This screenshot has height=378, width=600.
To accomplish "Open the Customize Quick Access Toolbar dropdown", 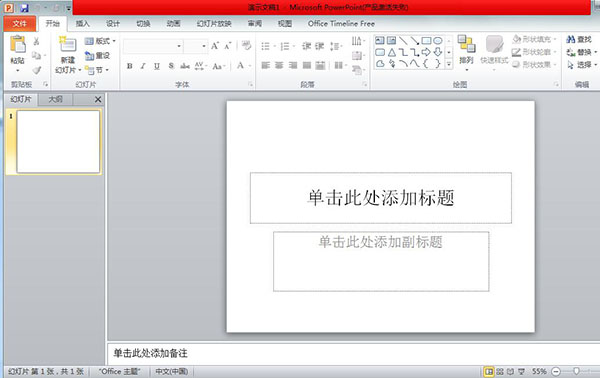I will (68, 8).
